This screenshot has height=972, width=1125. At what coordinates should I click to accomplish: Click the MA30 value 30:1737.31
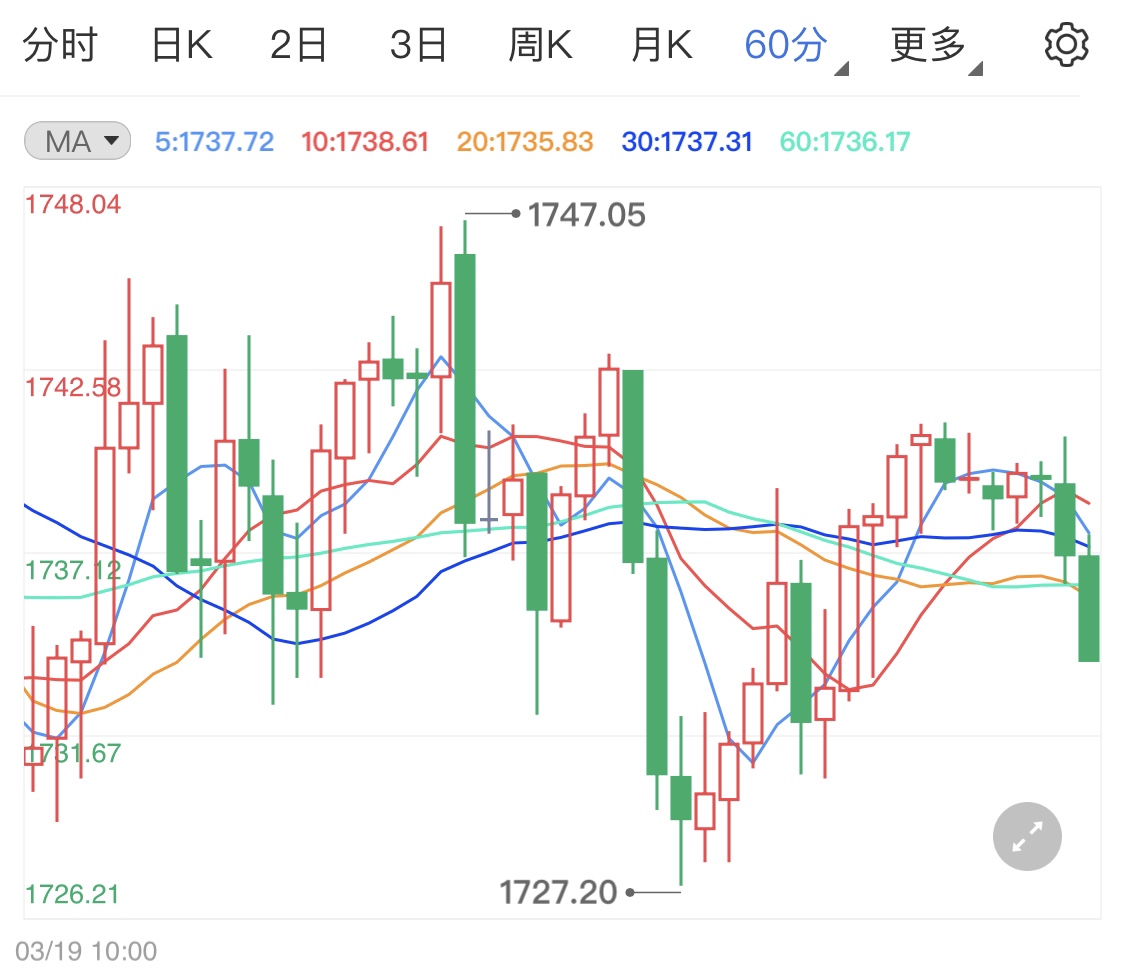(x=687, y=142)
